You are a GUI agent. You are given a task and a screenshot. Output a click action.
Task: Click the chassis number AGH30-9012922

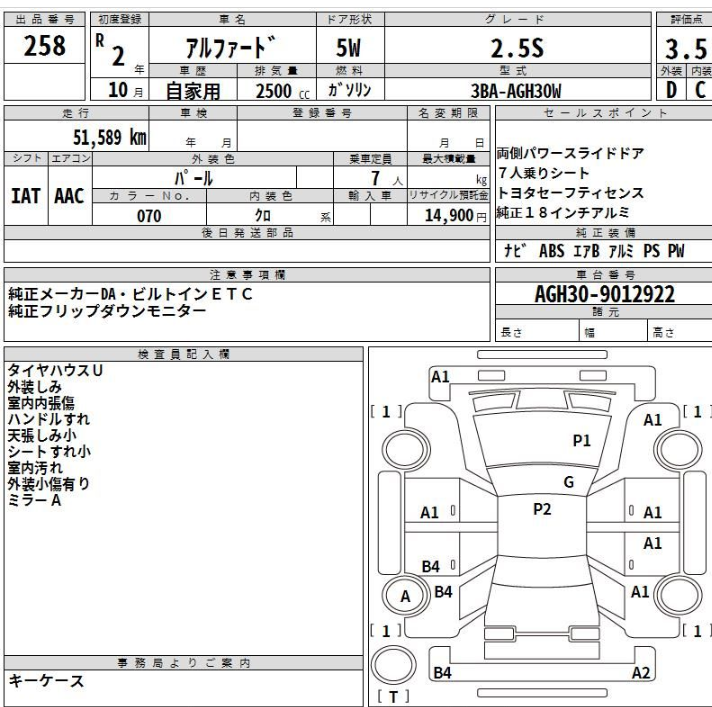(x=604, y=294)
